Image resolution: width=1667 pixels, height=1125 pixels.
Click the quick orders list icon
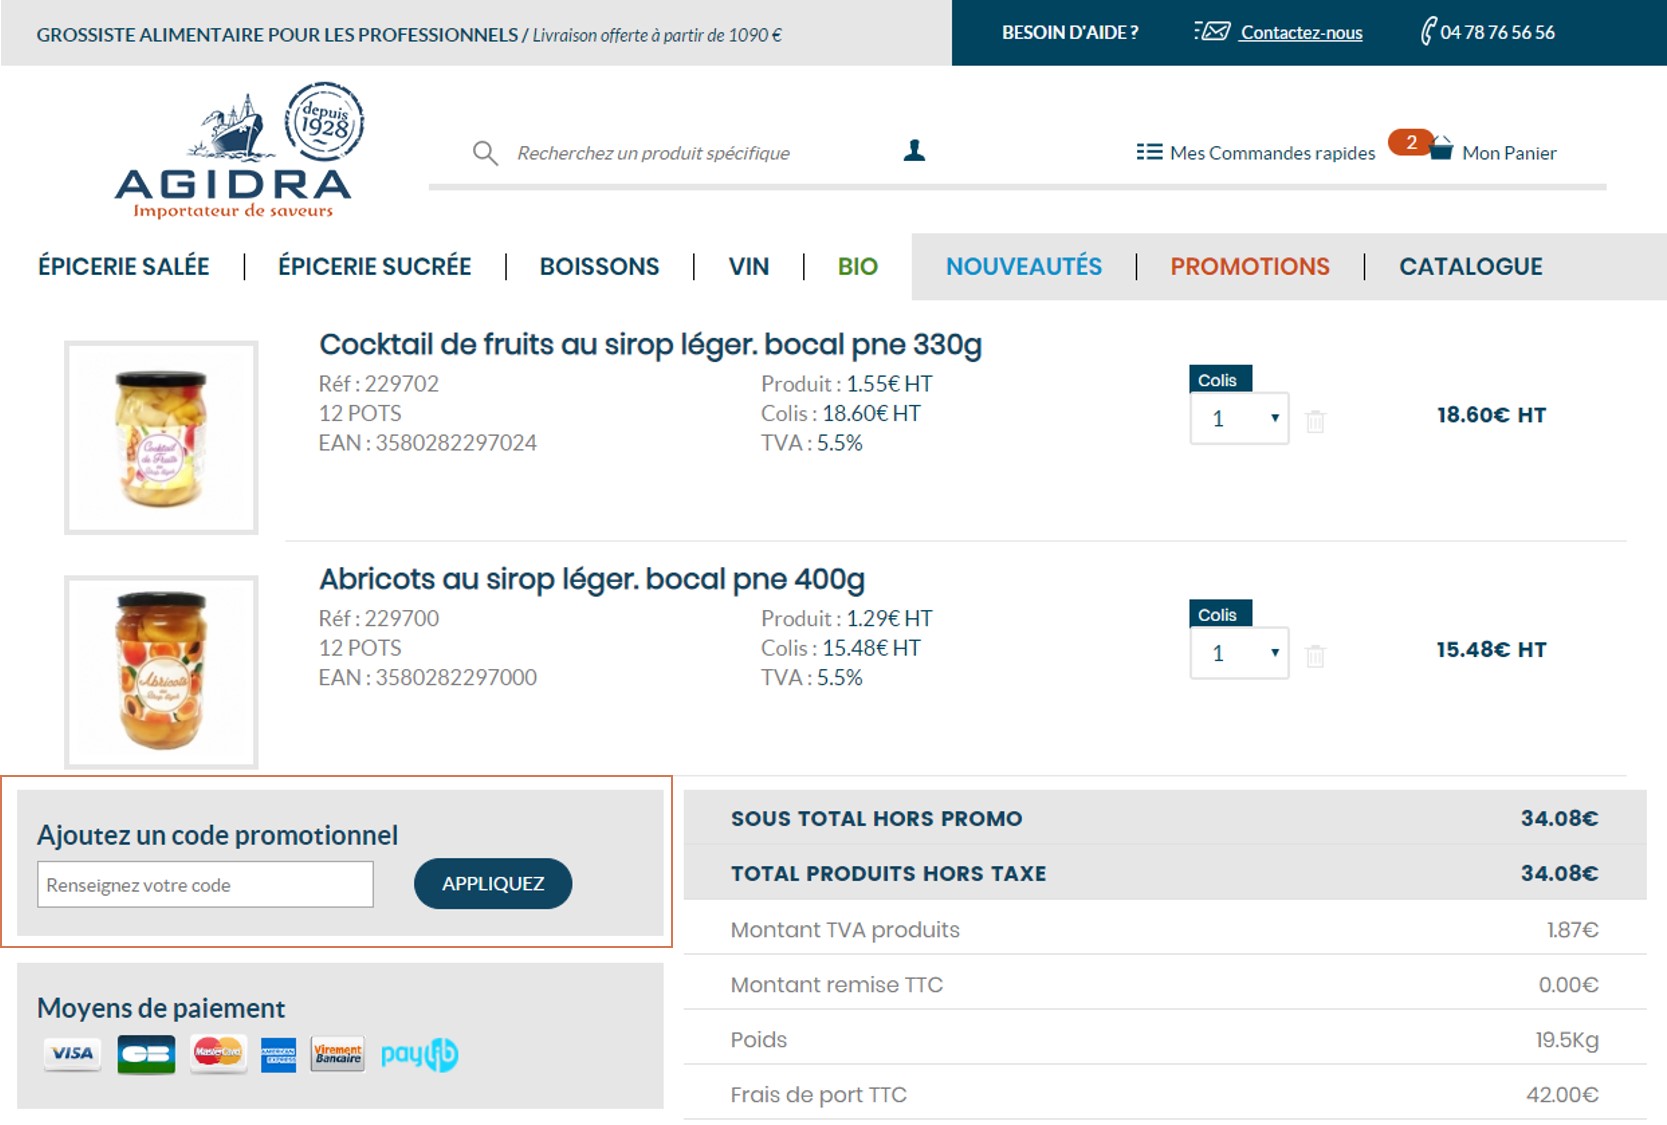coord(1149,152)
